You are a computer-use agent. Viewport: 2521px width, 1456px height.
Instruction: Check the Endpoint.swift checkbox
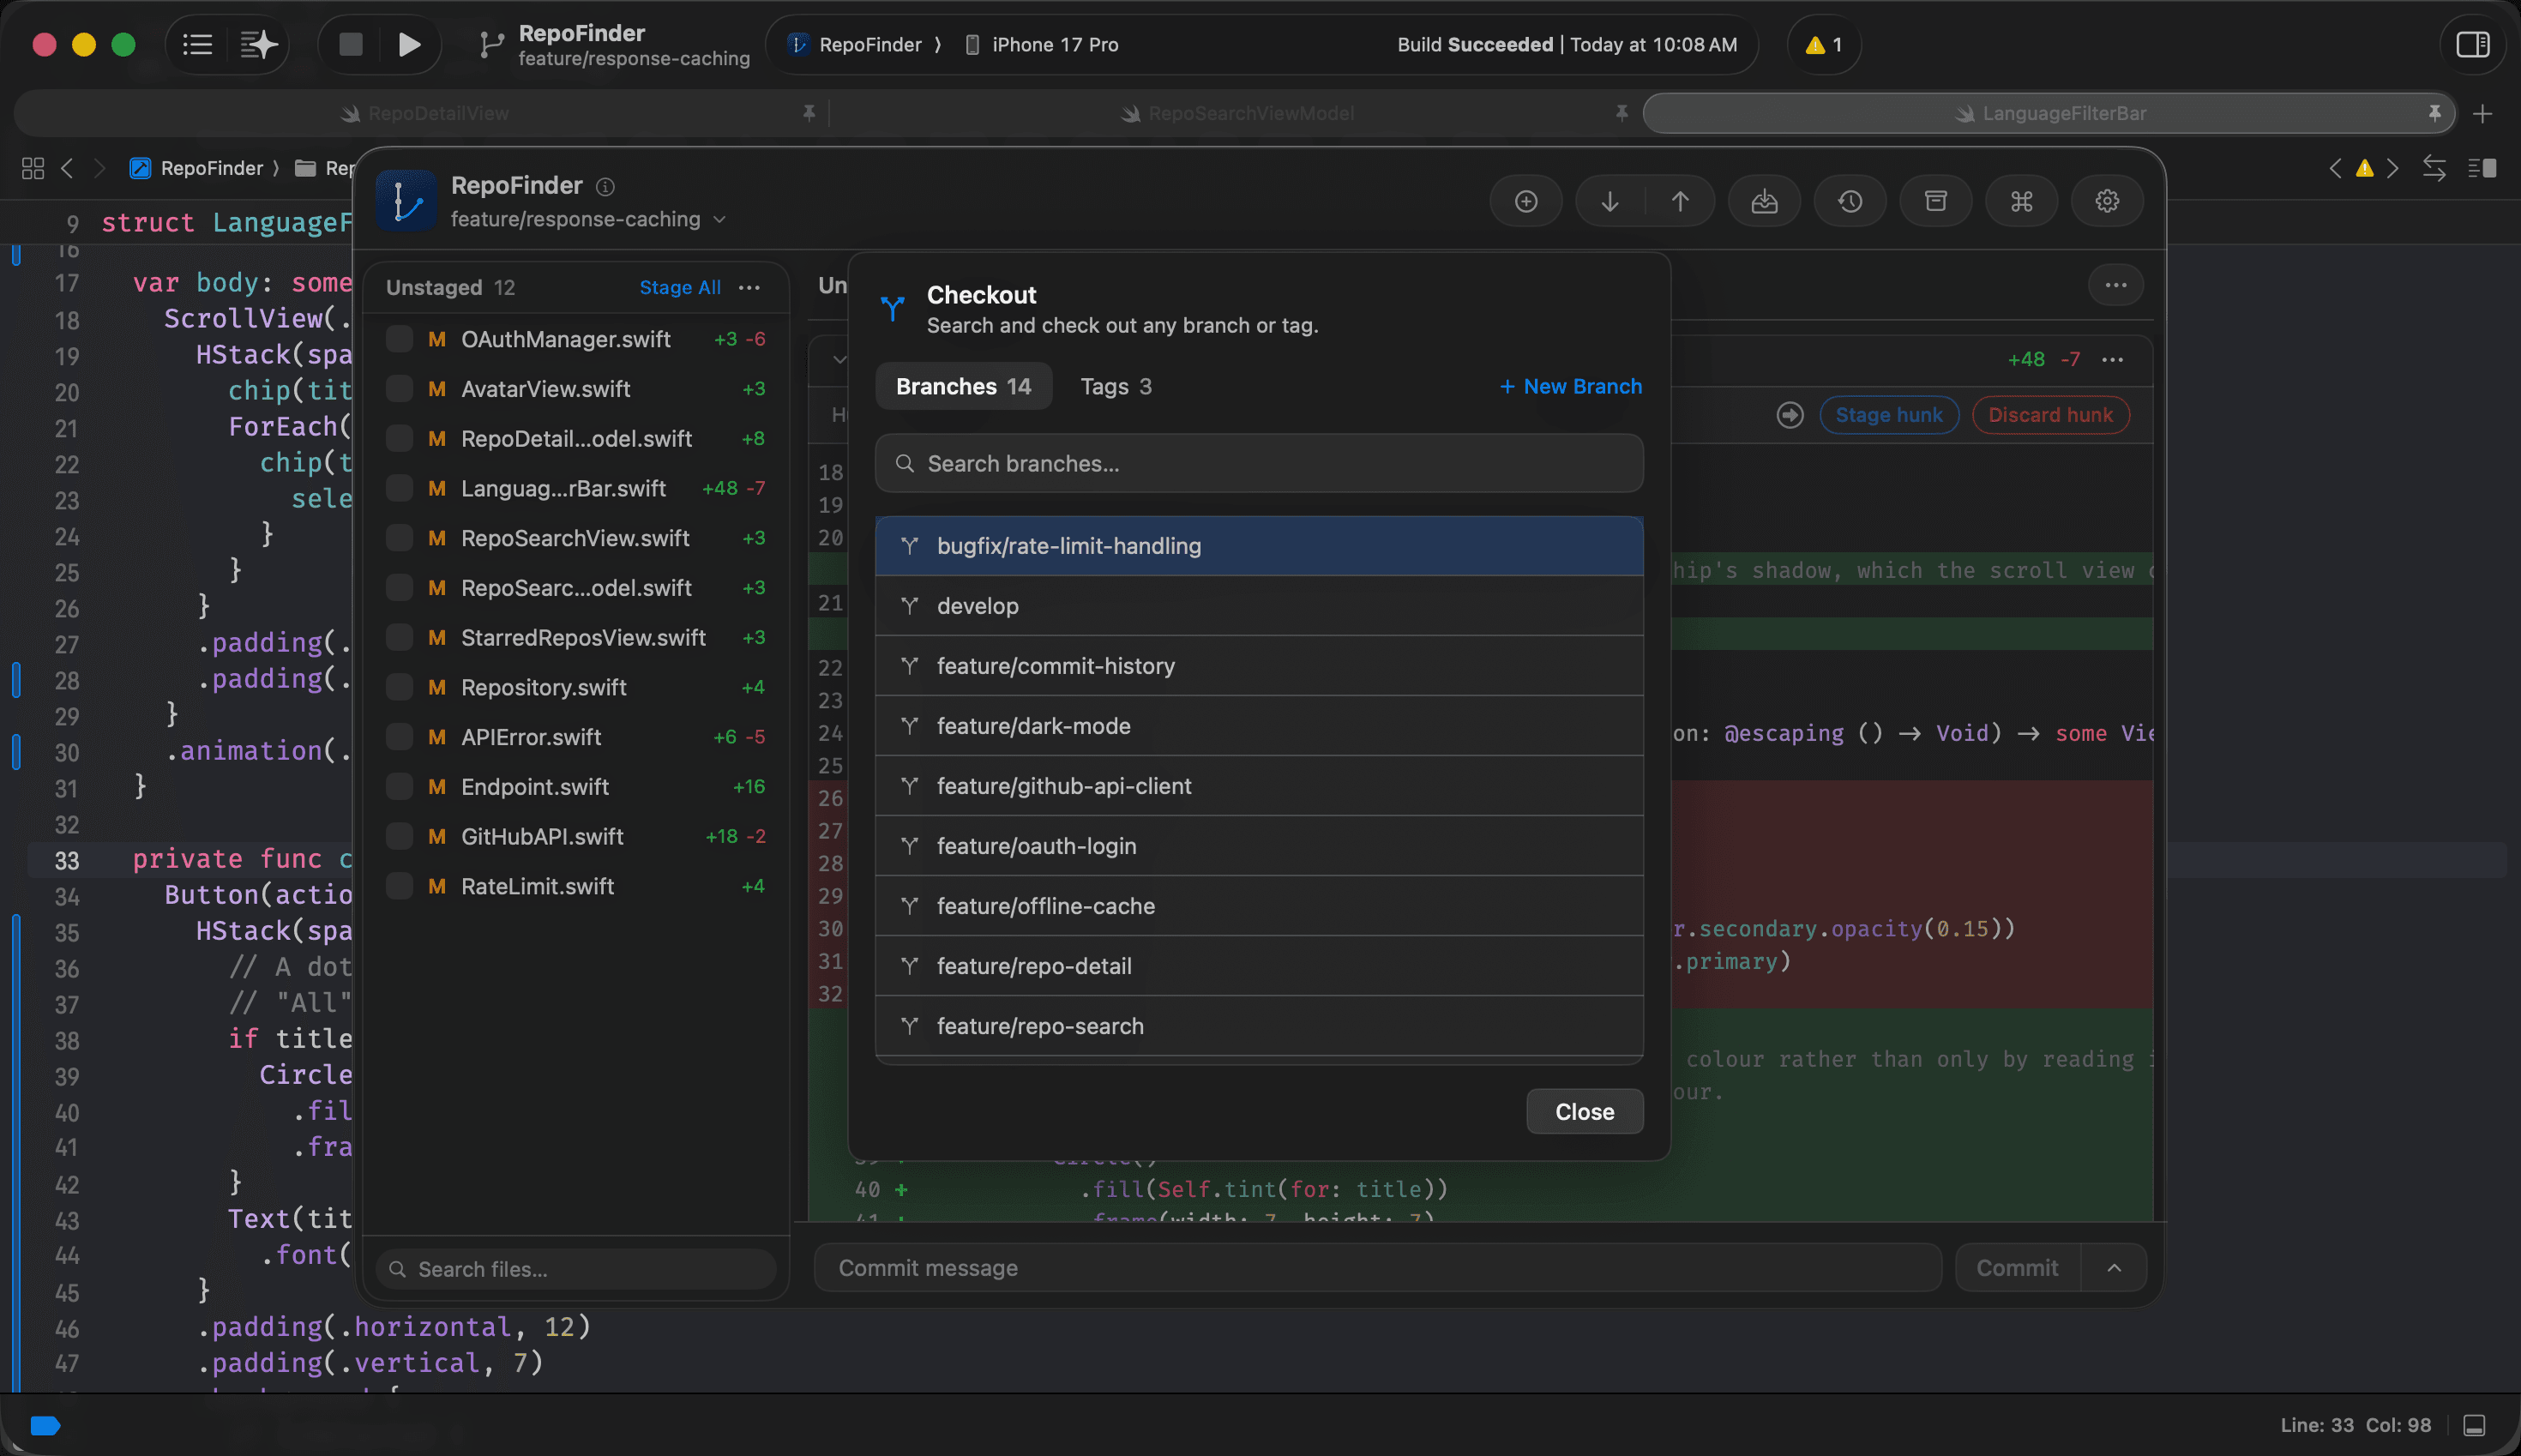tap(399, 787)
